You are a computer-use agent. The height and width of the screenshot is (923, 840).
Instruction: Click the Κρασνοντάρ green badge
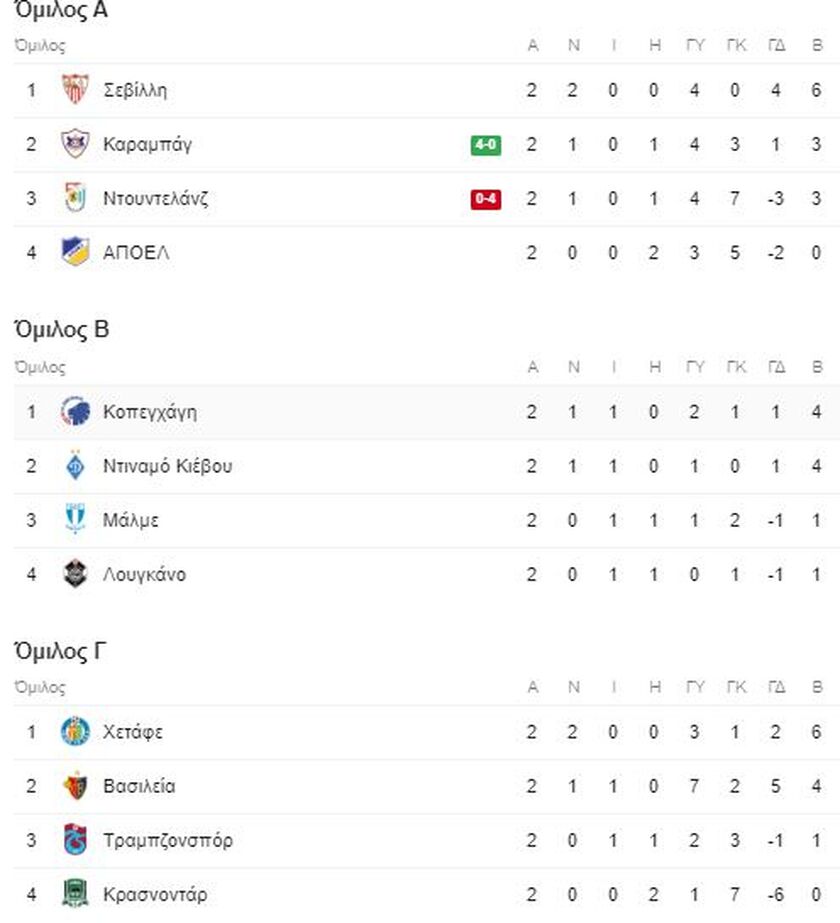point(75,894)
